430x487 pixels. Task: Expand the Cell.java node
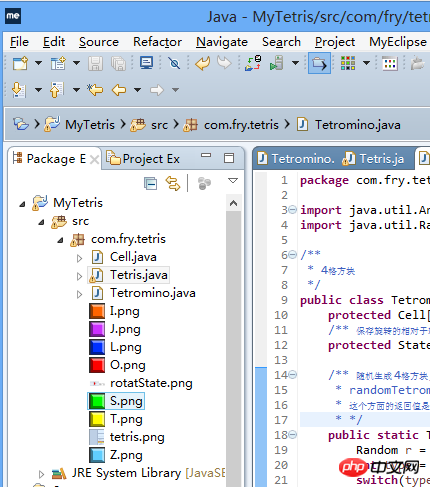tap(79, 258)
